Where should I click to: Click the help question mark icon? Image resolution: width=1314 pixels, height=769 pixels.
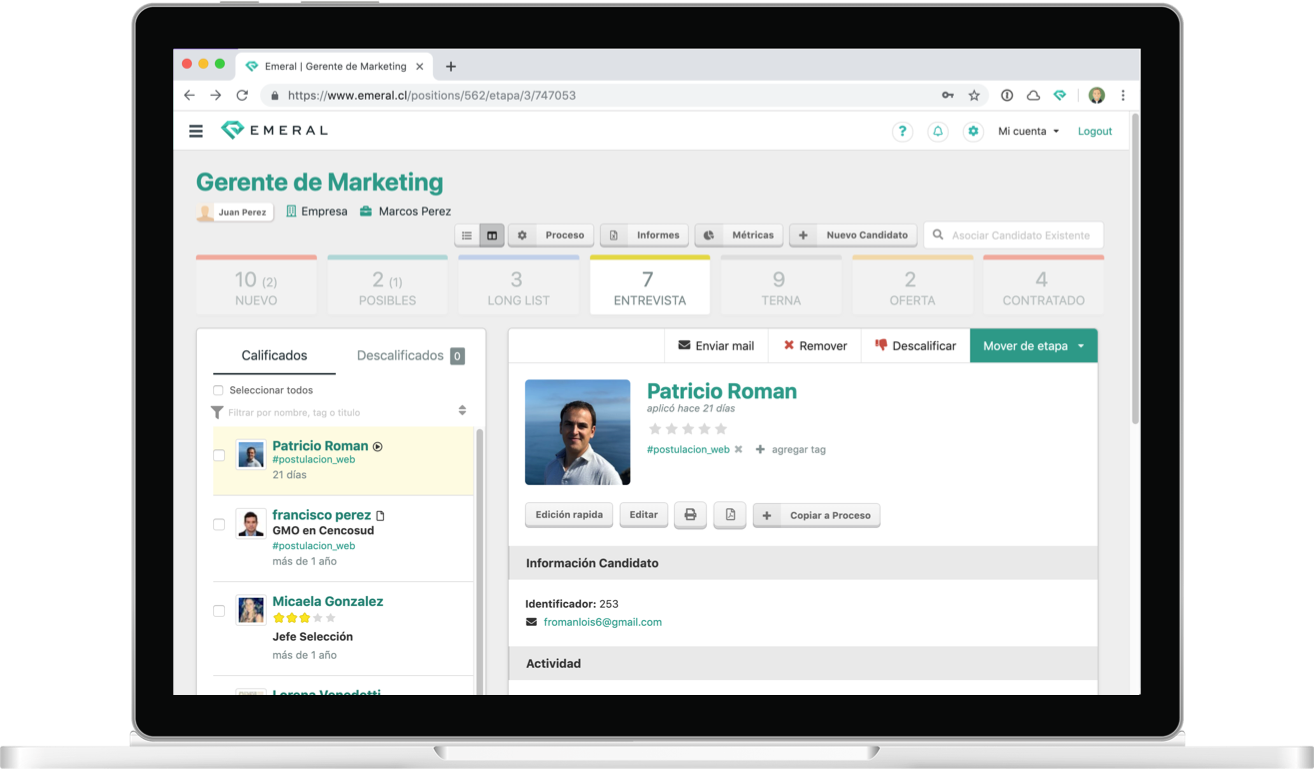click(x=902, y=131)
